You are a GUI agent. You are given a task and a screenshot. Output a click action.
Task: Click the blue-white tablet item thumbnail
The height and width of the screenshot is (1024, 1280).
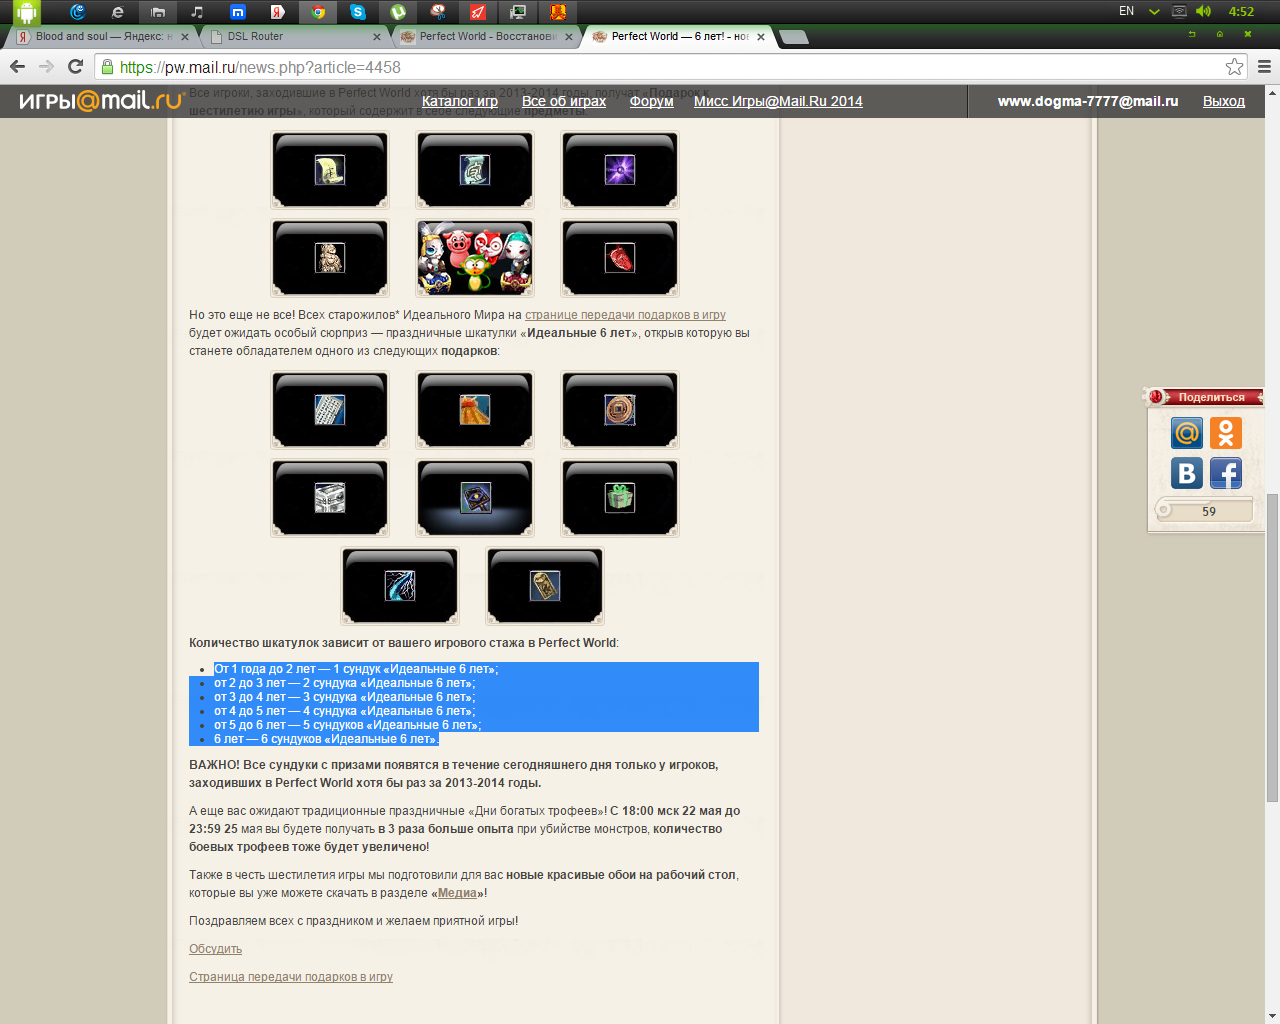[330, 410]
